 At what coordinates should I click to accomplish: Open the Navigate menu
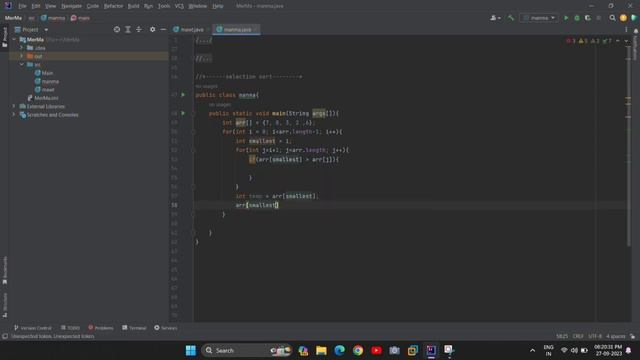coord(71,6)
